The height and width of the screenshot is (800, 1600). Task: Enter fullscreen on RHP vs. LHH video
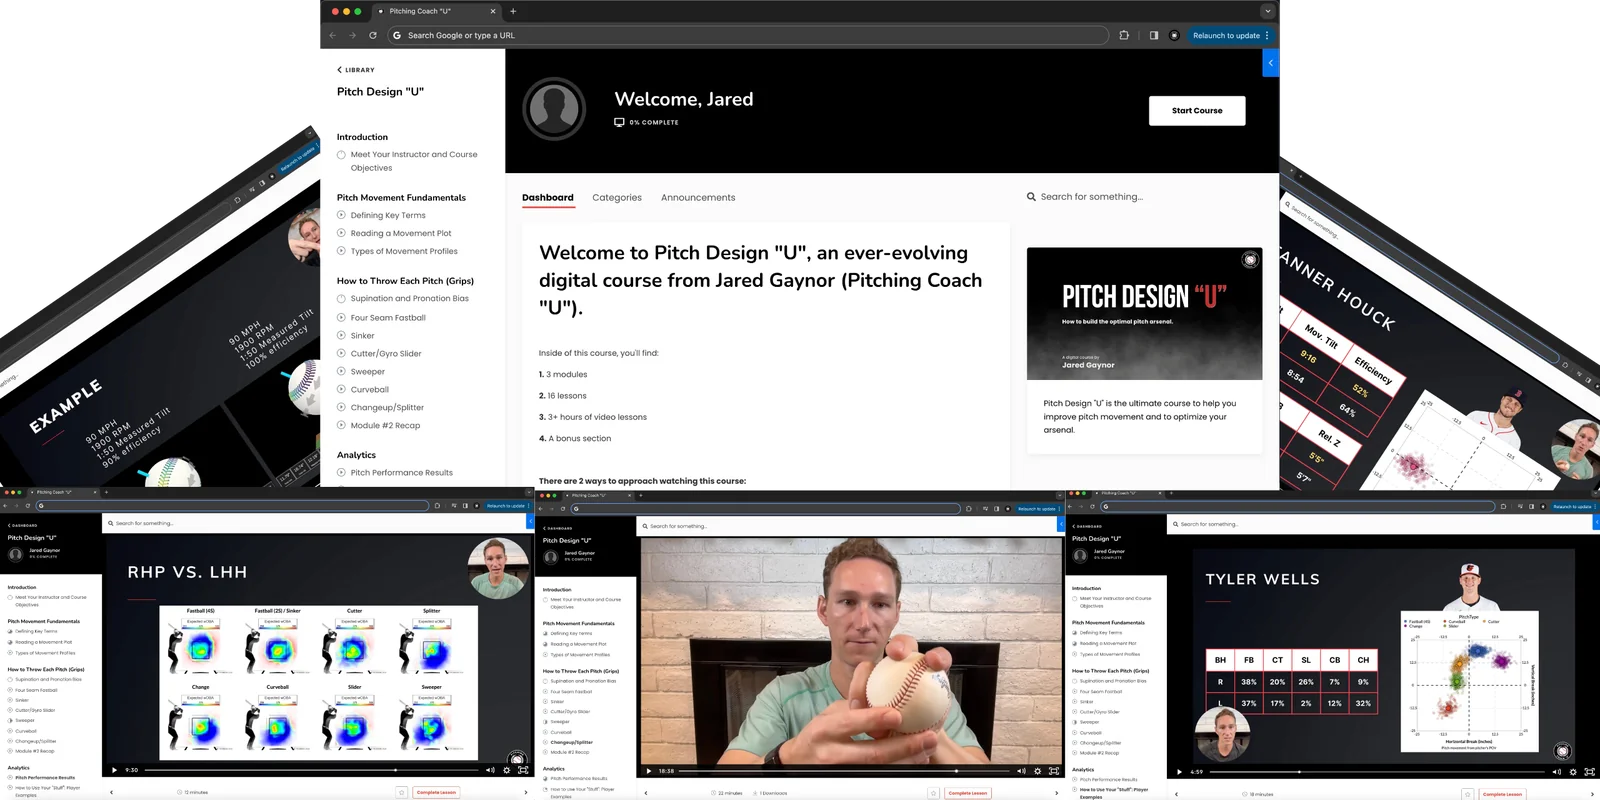(522, 770)
